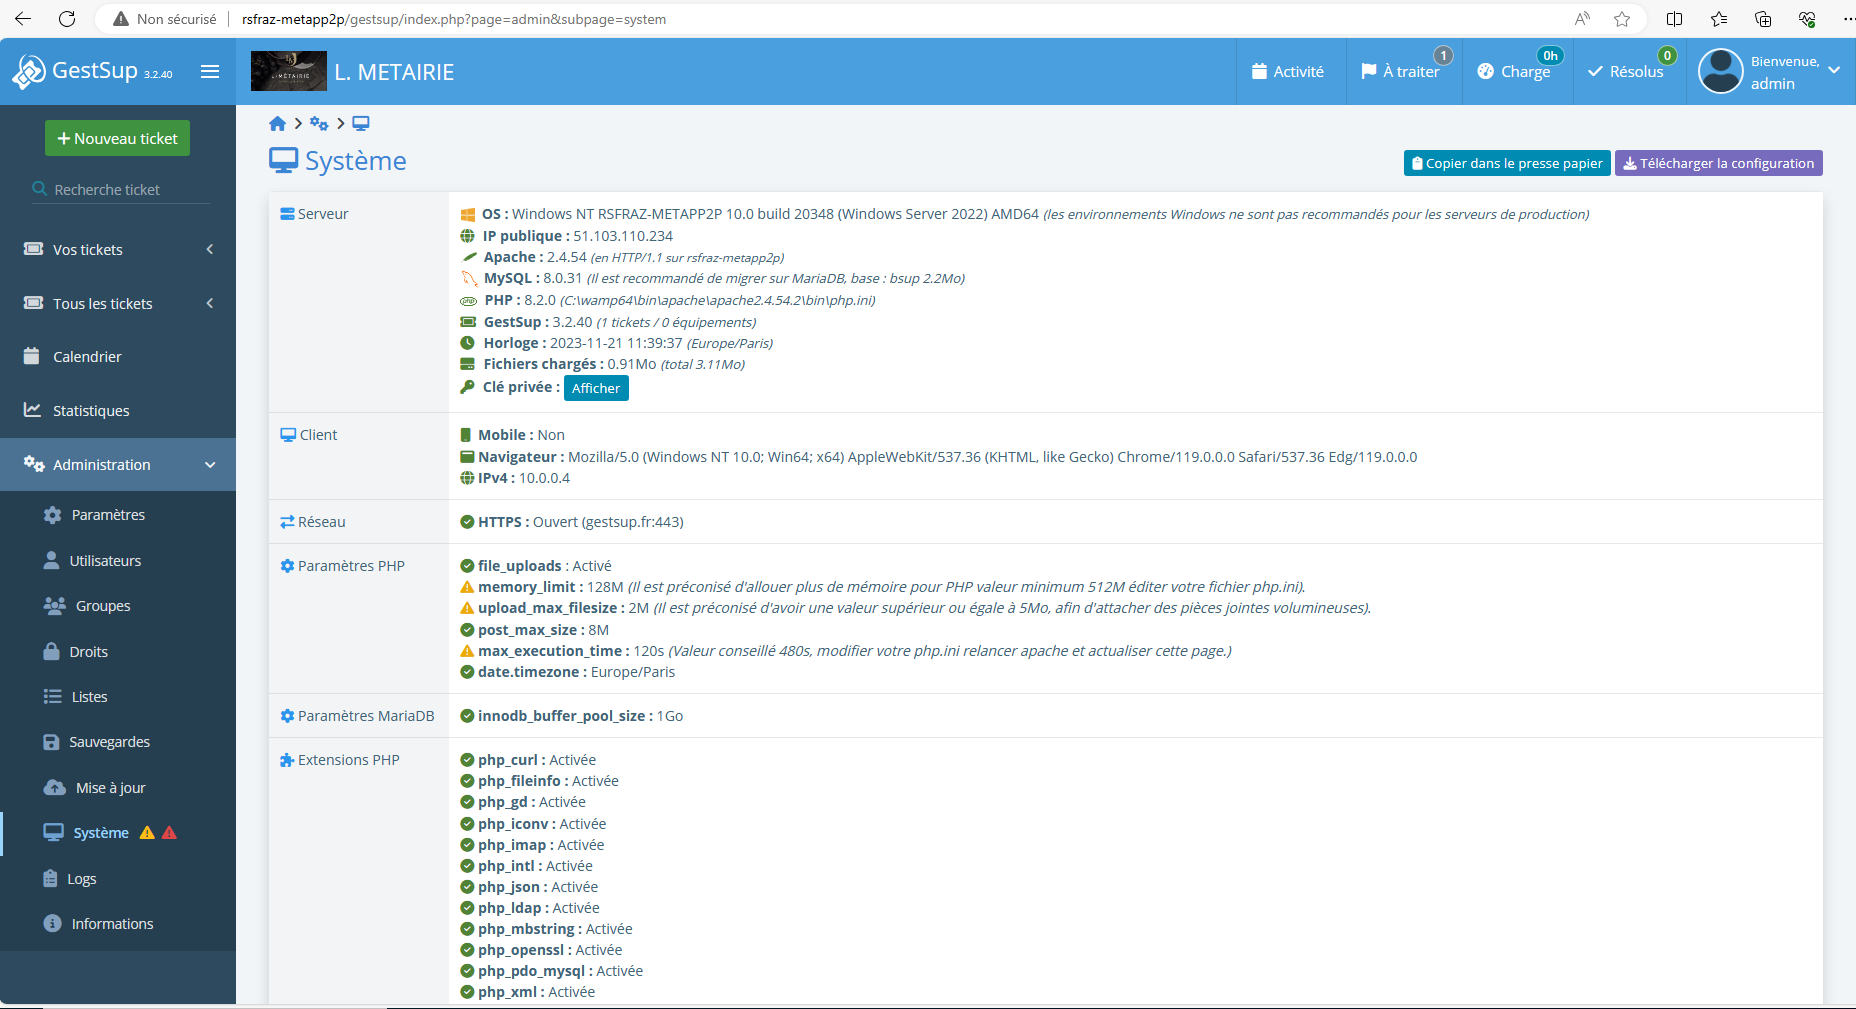Select the Système sidebar item

(x=101, y=833)
